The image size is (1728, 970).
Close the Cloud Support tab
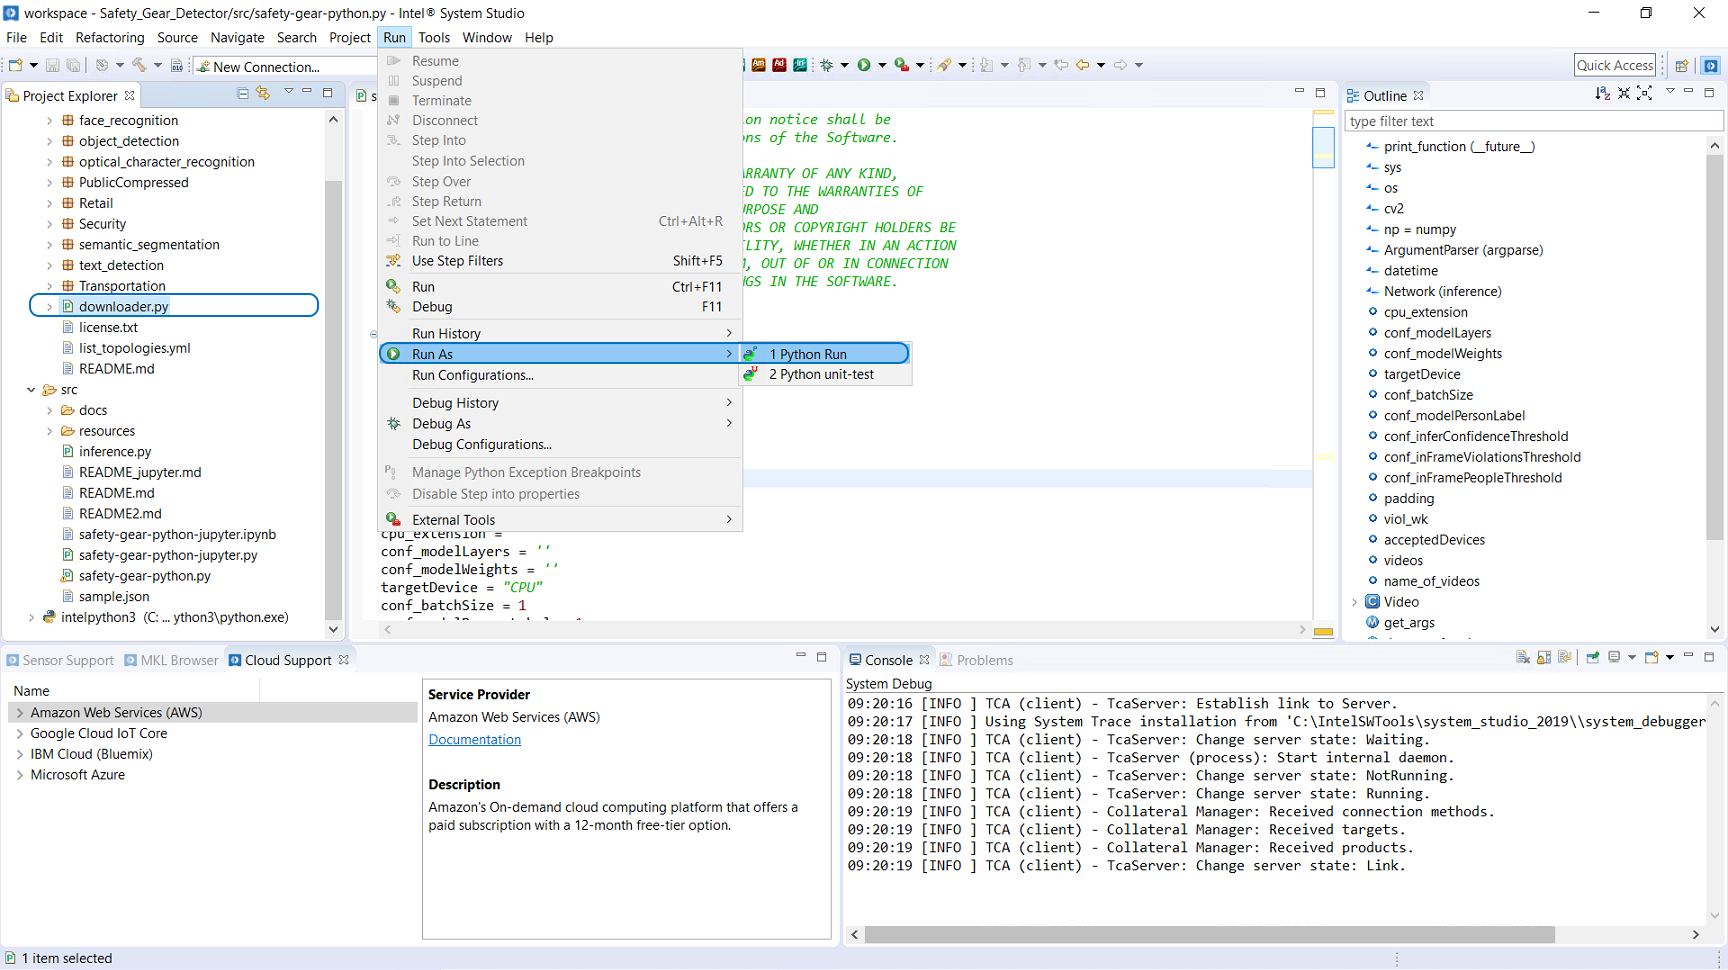(x=344, y=660)
